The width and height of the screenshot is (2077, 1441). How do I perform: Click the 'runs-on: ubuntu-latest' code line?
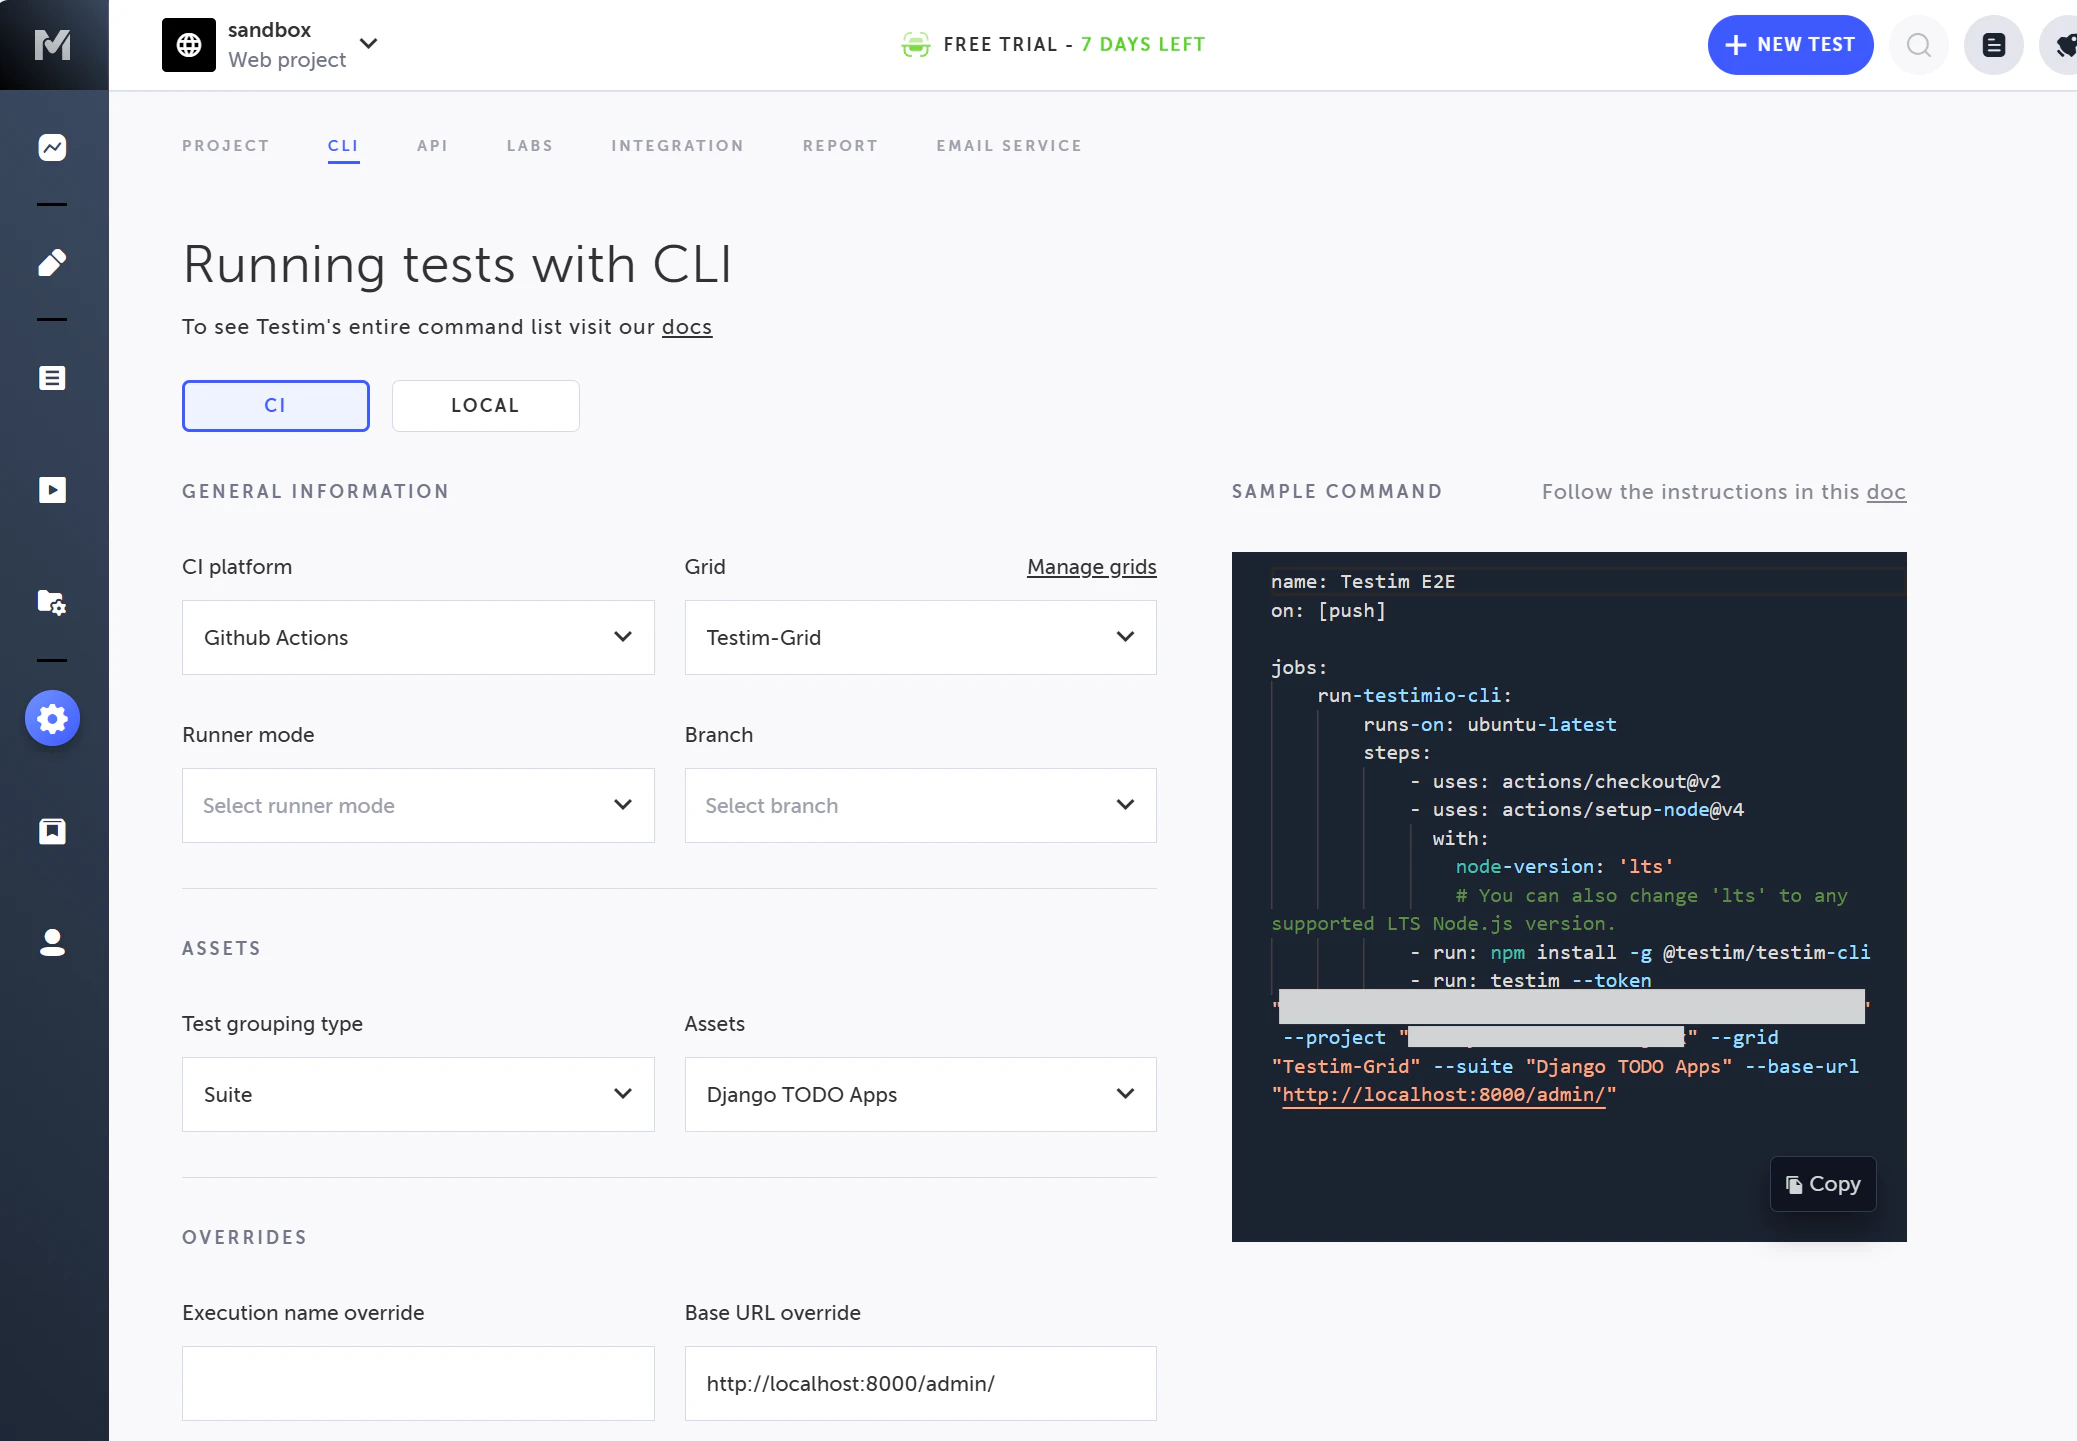coord(1490,725)
